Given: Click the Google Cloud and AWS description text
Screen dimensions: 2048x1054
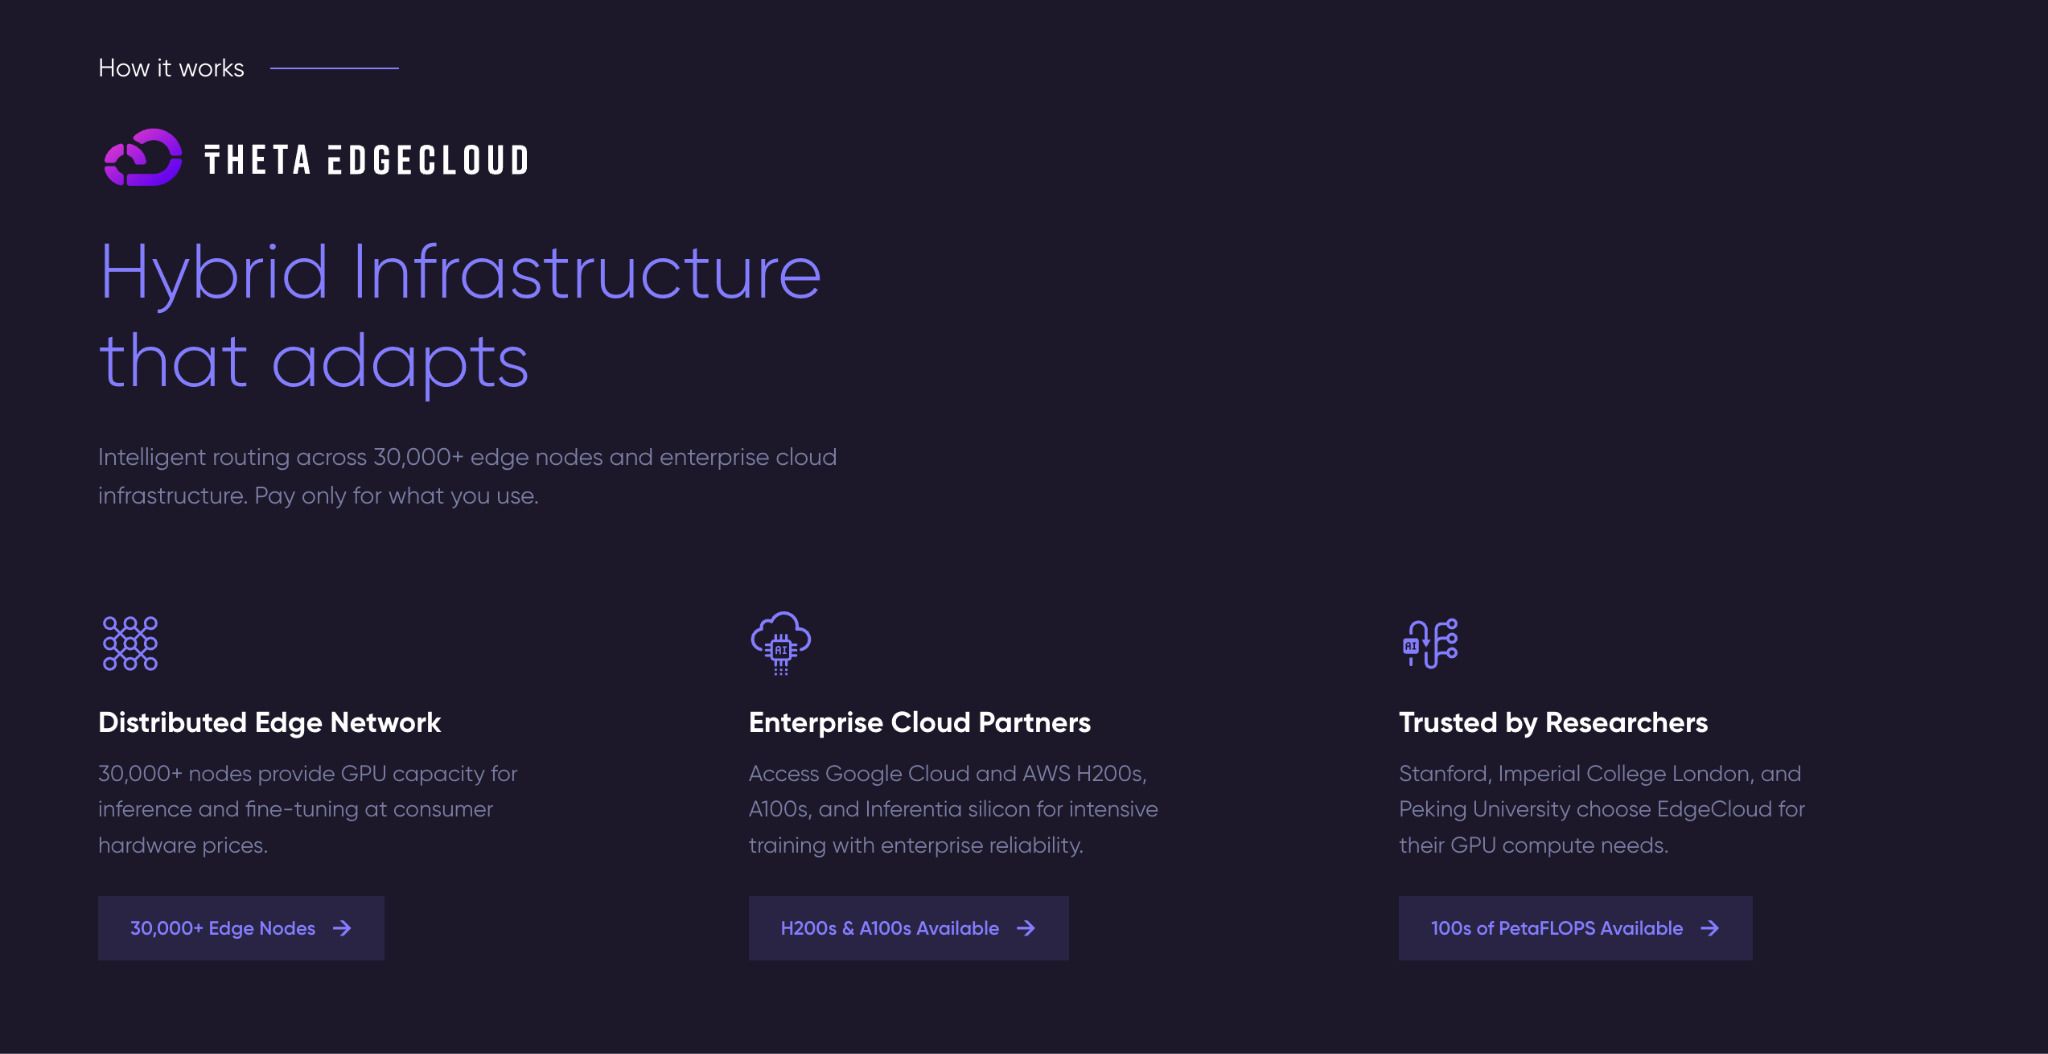Looking at the screenshot, I should click(953, 809).
